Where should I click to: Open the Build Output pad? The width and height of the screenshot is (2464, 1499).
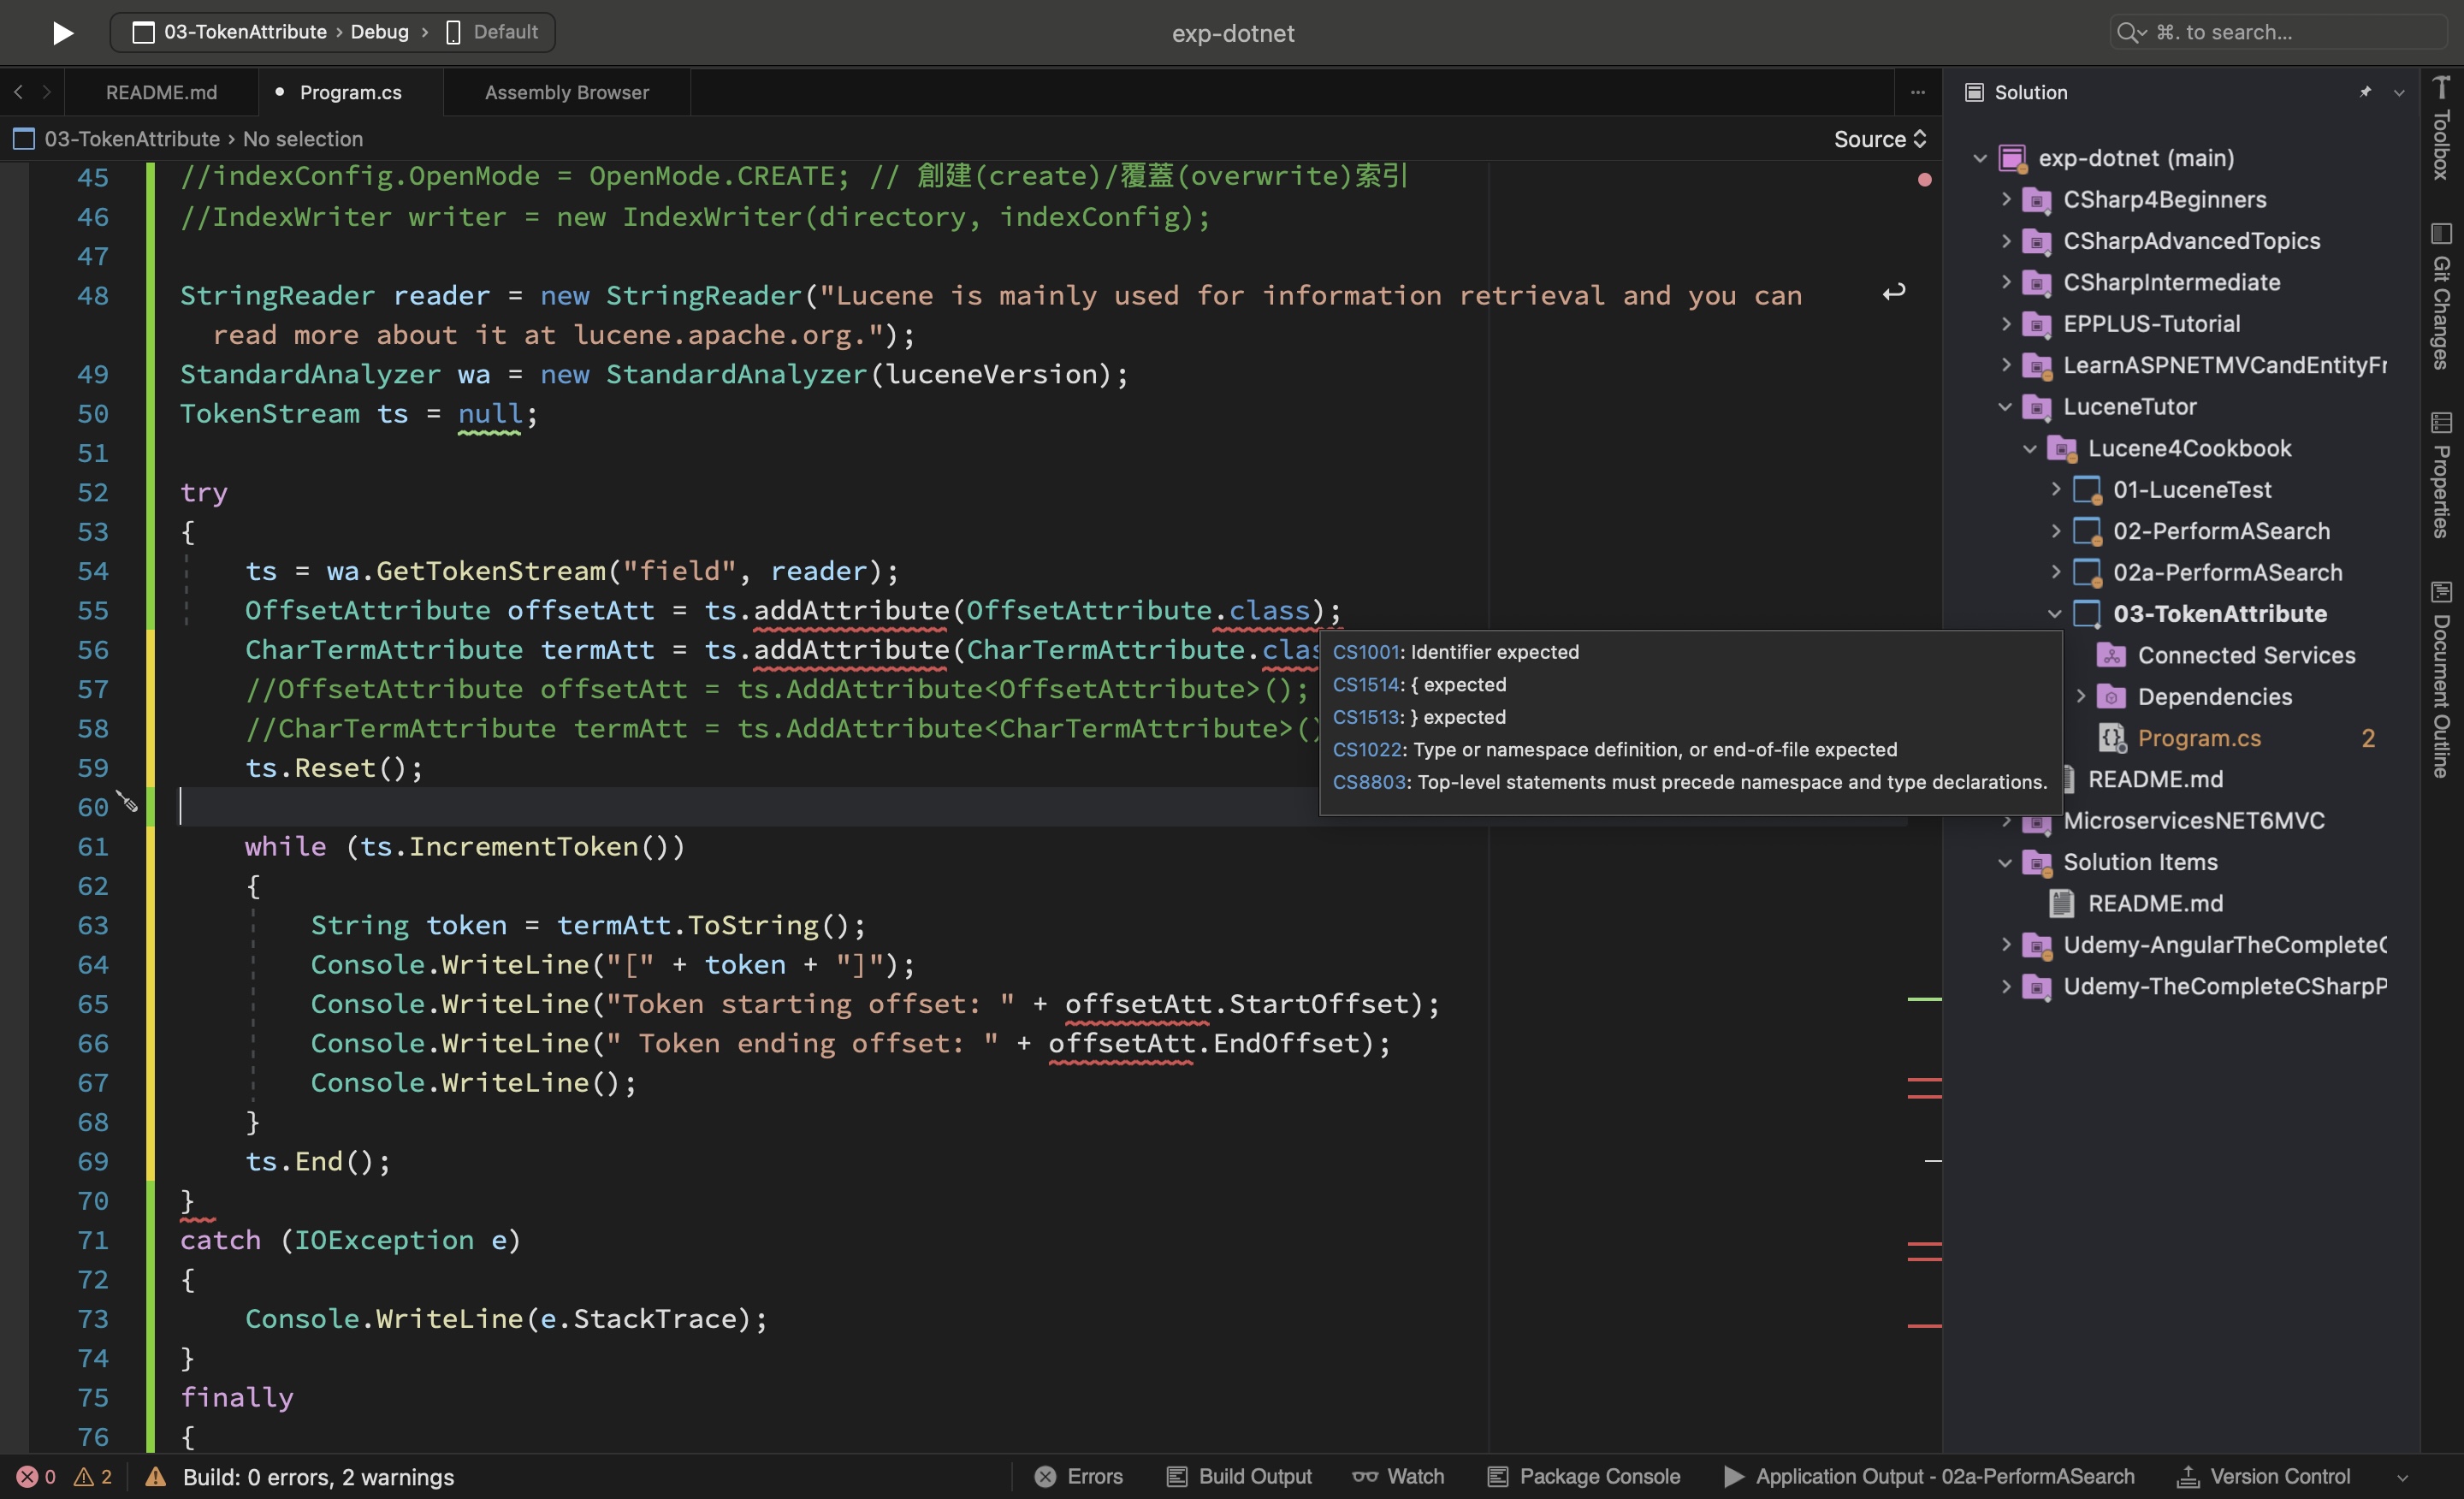click(x=1239, y=1477)
